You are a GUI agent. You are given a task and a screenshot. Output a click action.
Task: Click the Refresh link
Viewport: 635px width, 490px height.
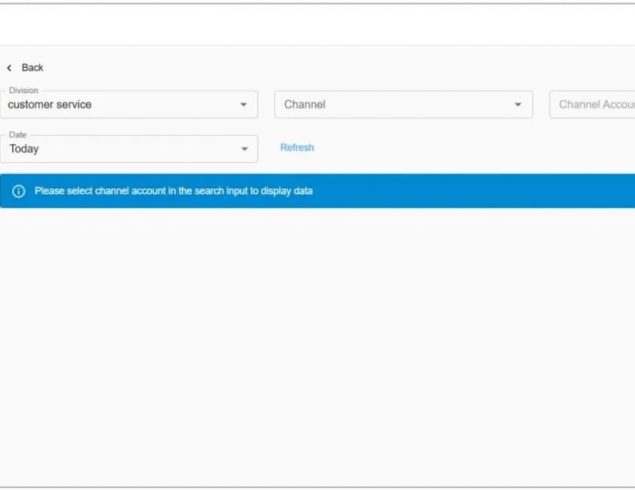tap(297, 148)
